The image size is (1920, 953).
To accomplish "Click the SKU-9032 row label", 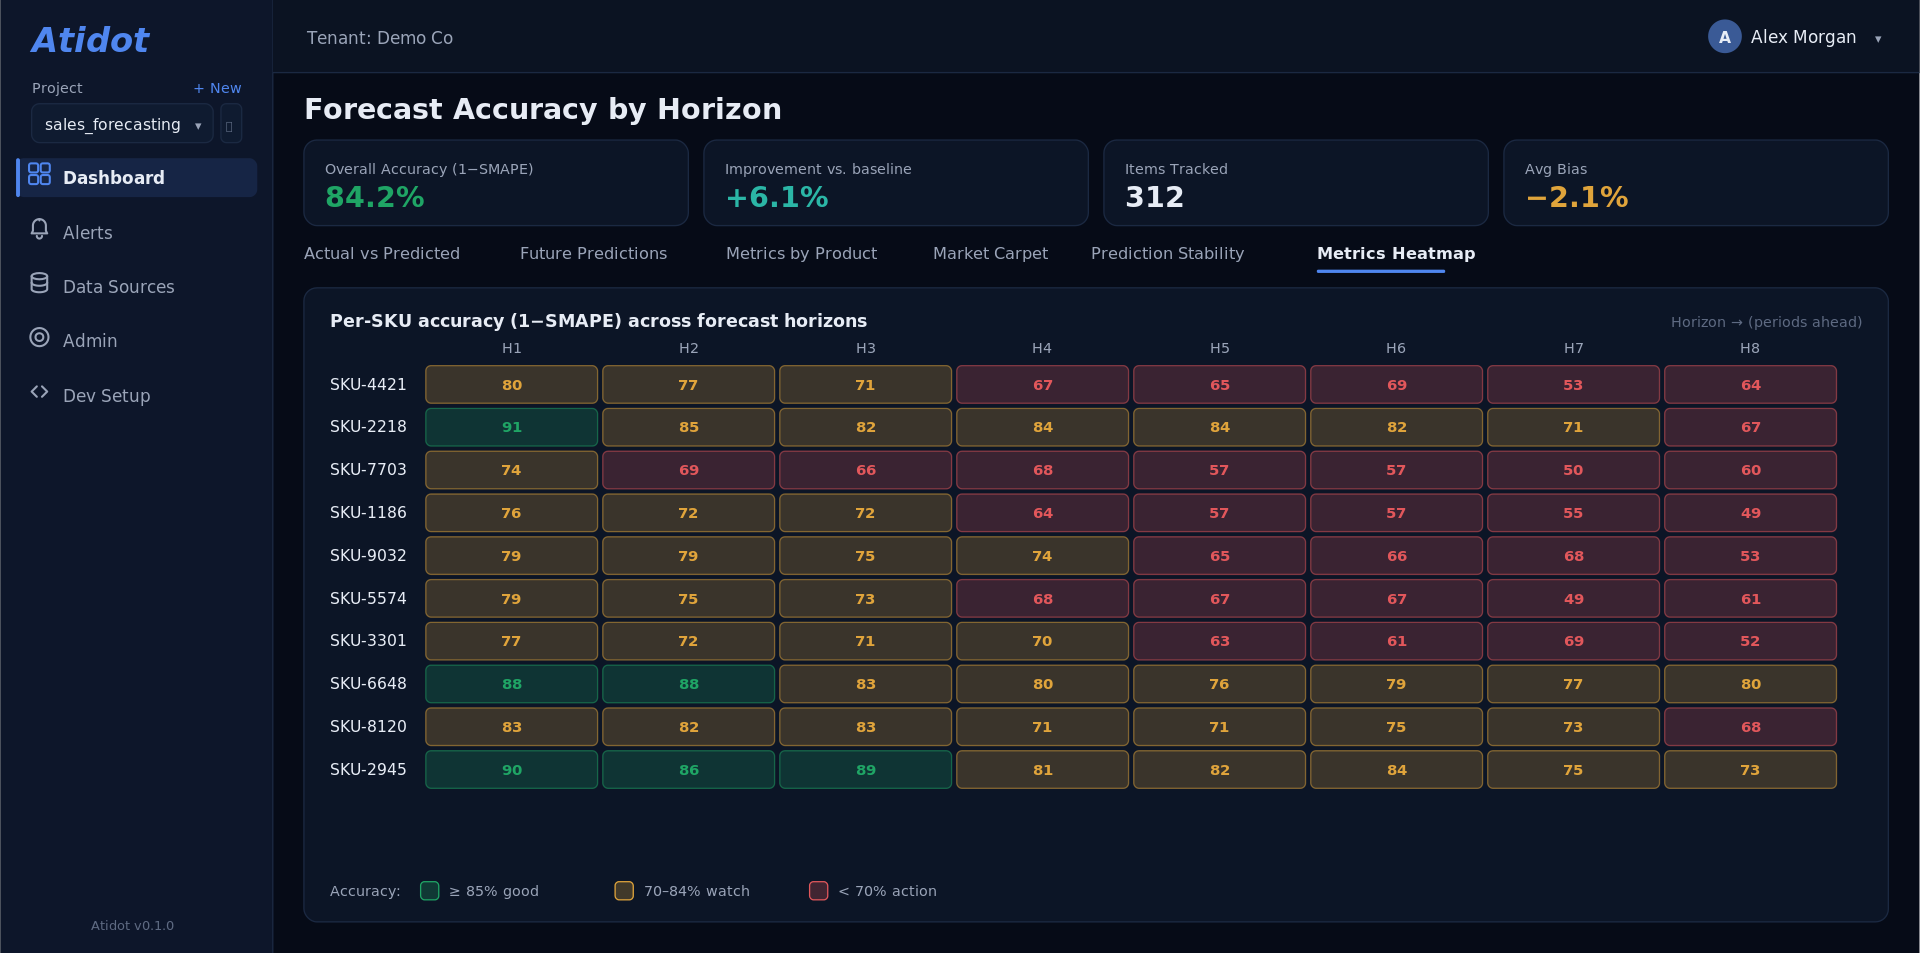I will (x=368, y=556).
